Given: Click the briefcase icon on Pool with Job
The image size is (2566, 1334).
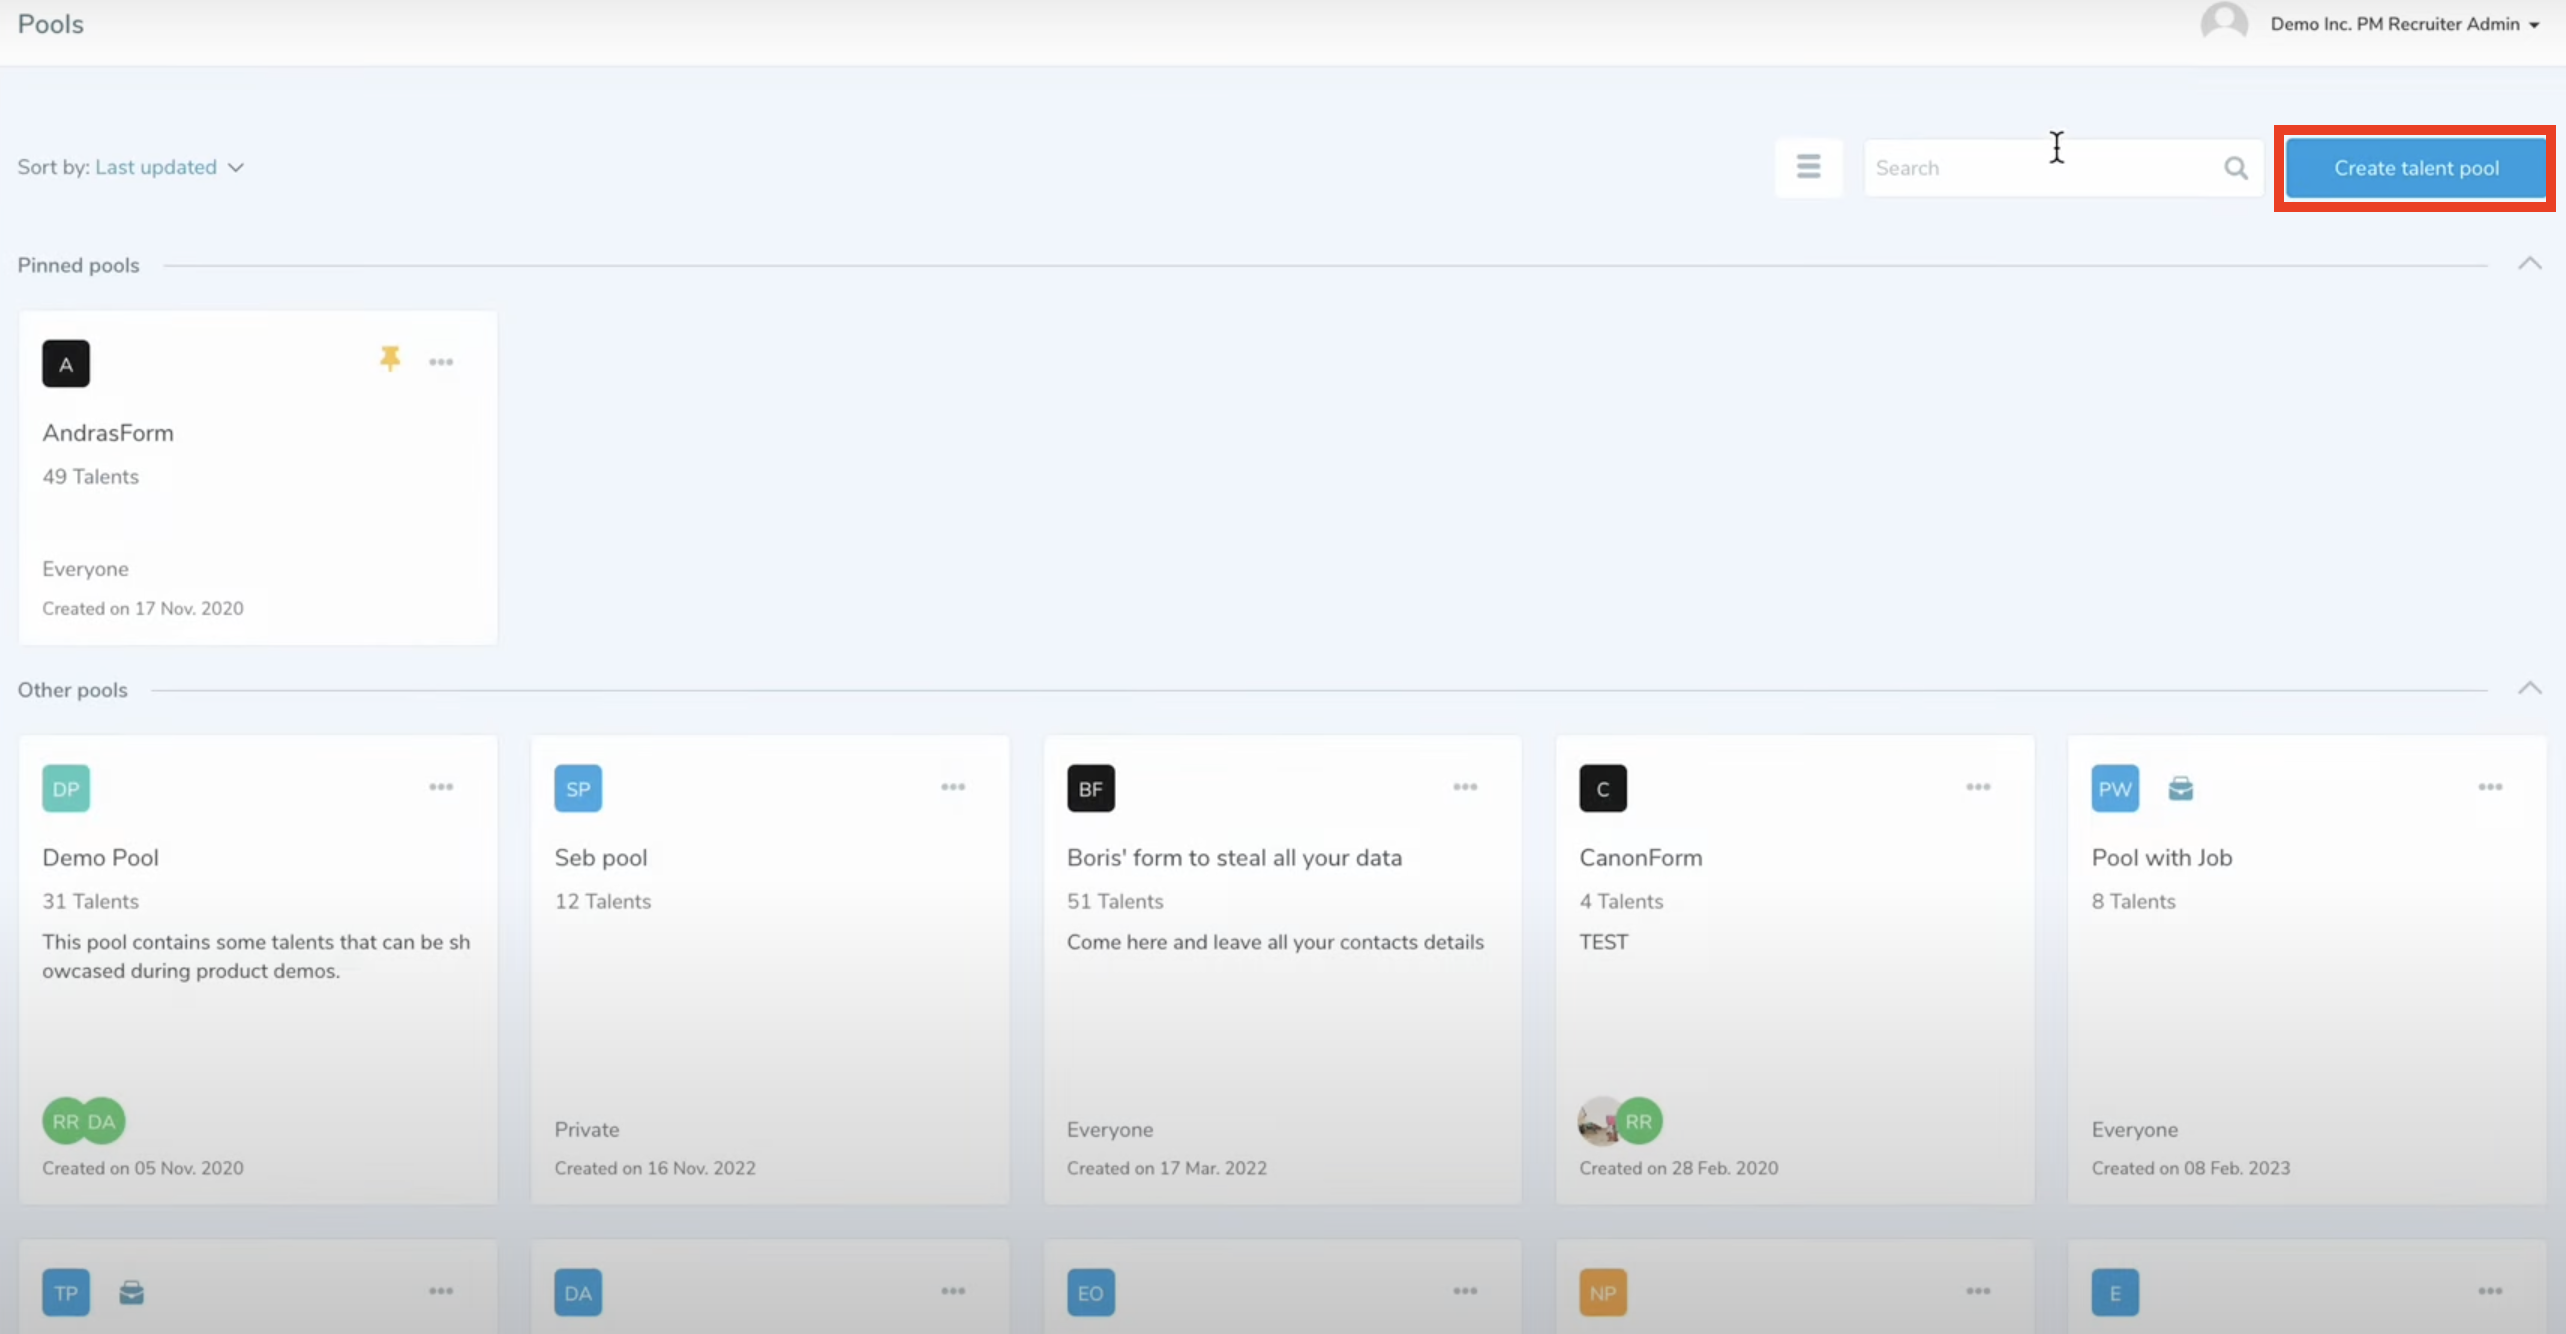Looking at the screenshot, I should (x=2181, y=789).
